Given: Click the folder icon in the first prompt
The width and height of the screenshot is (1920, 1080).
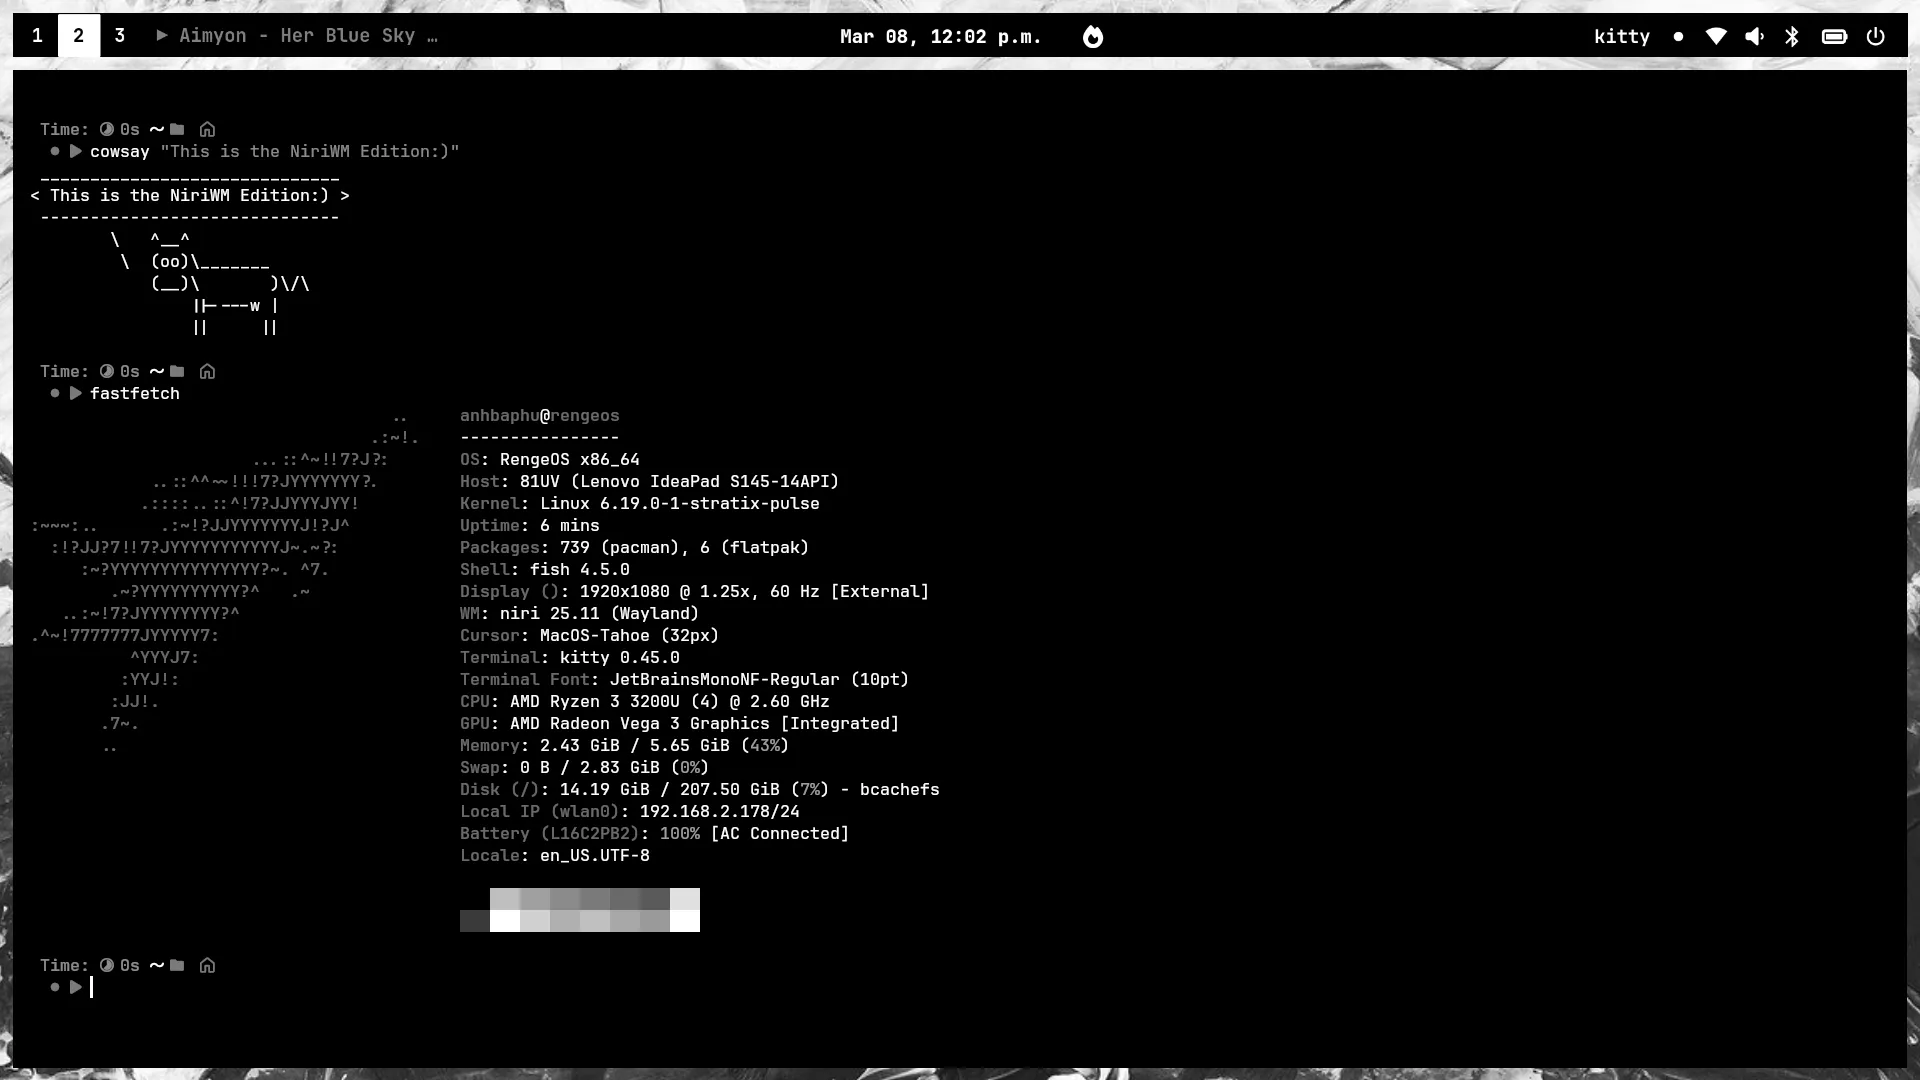Looking at the screenshot, I should [x=177, y=129].
